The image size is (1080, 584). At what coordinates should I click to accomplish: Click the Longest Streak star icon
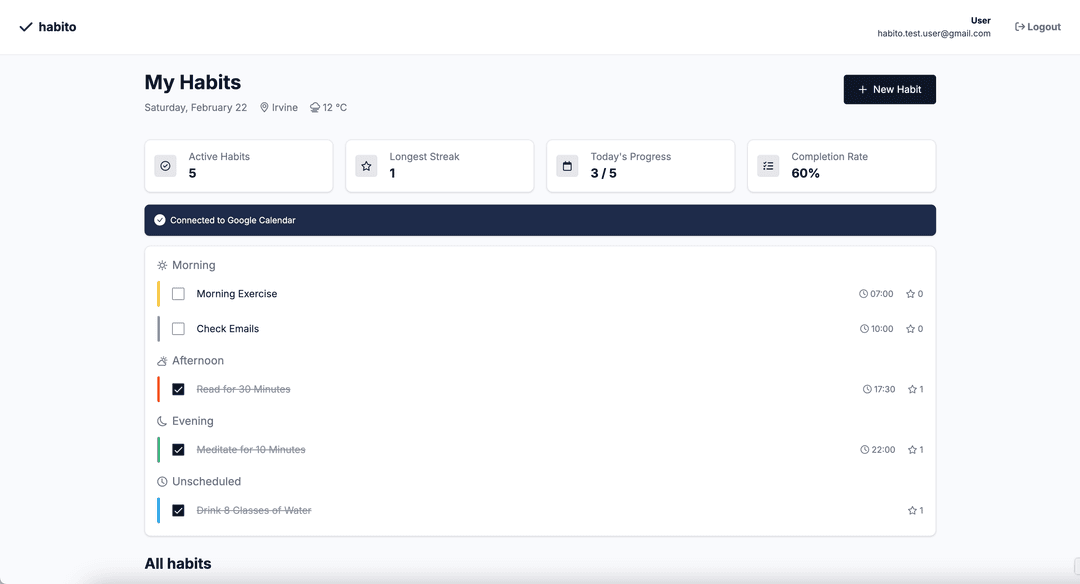pos(366,166)
